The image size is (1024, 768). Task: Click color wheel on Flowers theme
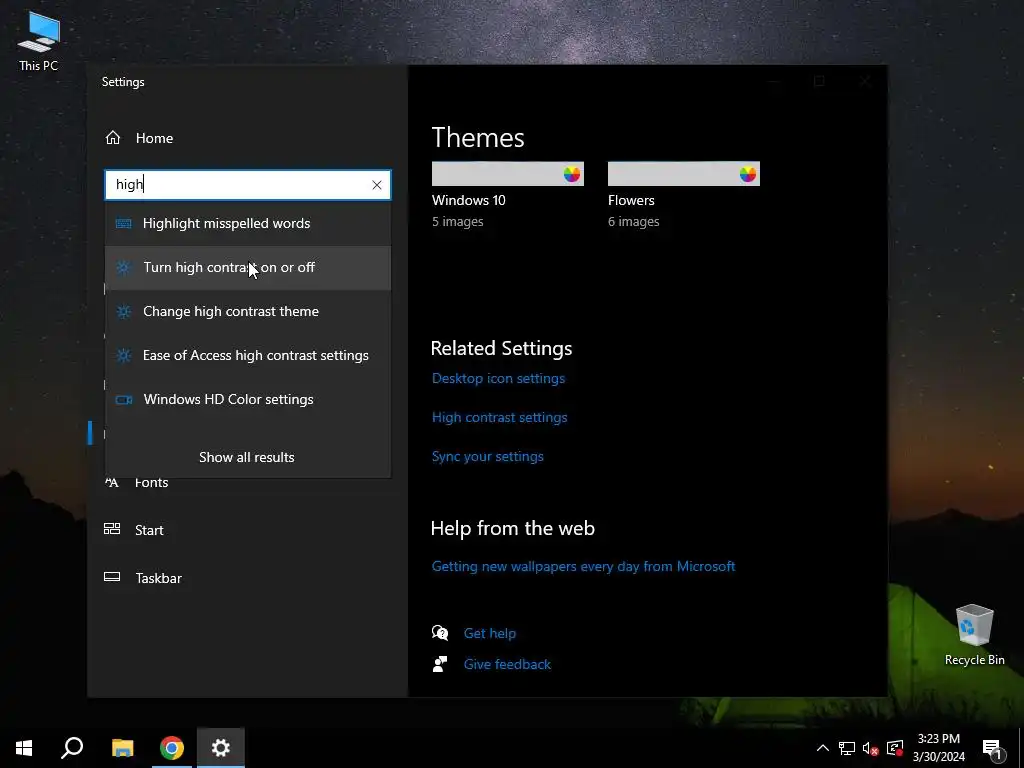pyautogui.click(x=748, y=174)
